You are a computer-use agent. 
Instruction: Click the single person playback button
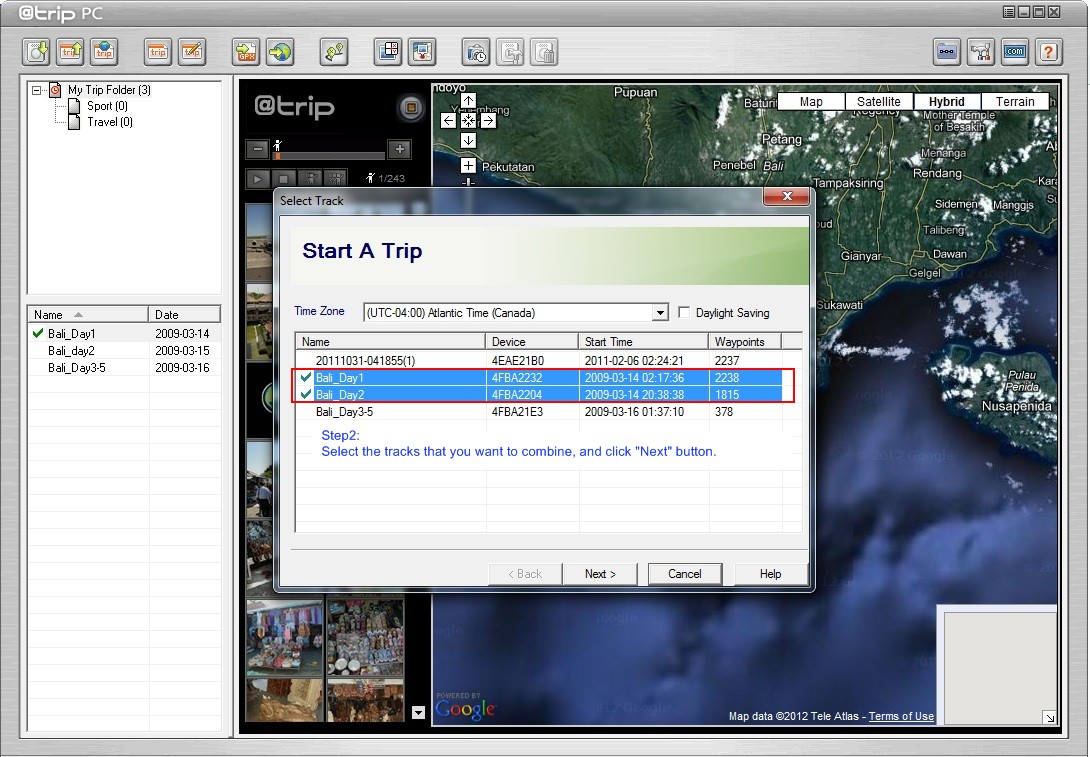310,179
